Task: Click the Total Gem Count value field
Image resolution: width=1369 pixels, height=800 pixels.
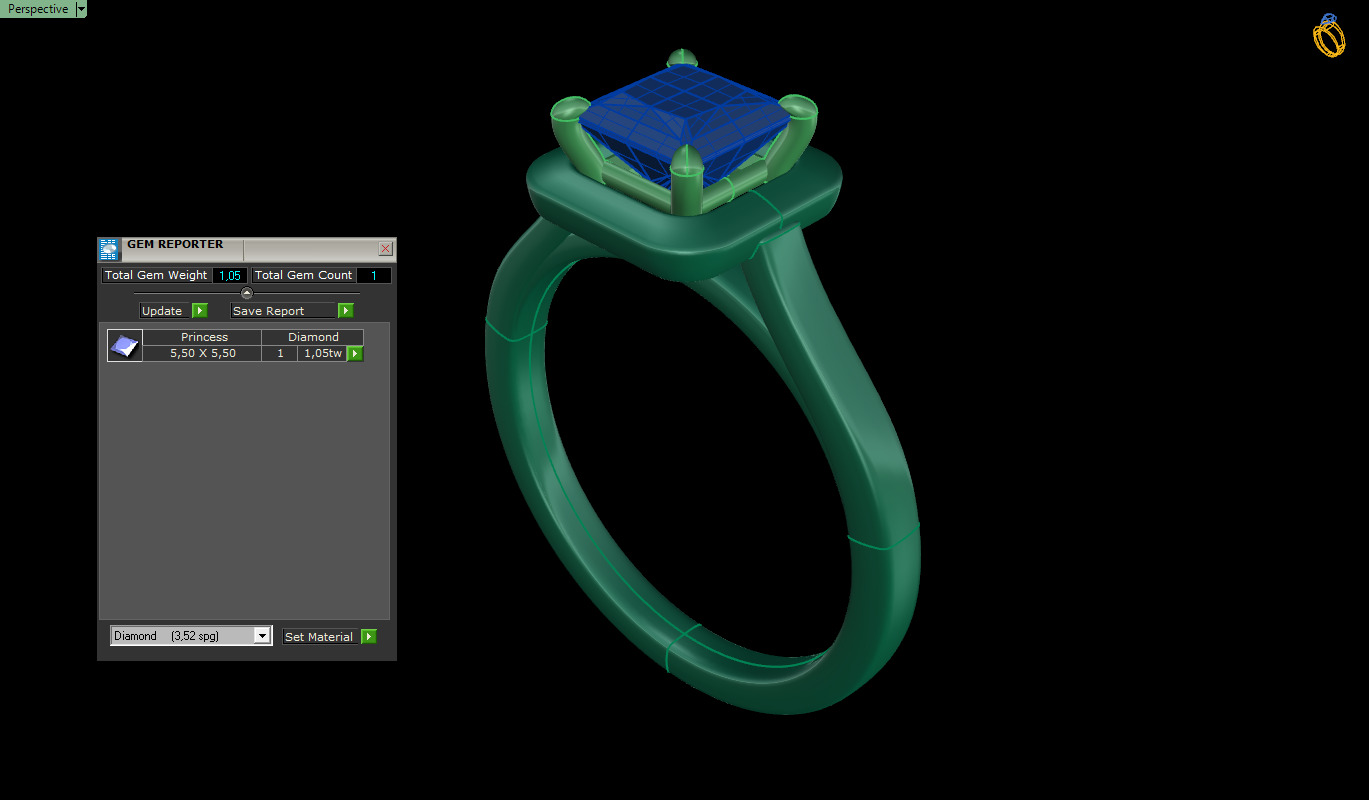Action: (x=374, y=275)
